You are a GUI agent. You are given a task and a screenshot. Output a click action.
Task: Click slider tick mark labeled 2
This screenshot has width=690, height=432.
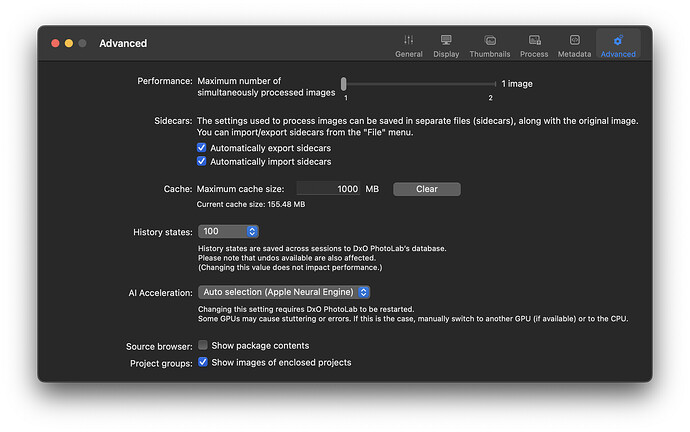pyautogui.click(x=491, y=97)
